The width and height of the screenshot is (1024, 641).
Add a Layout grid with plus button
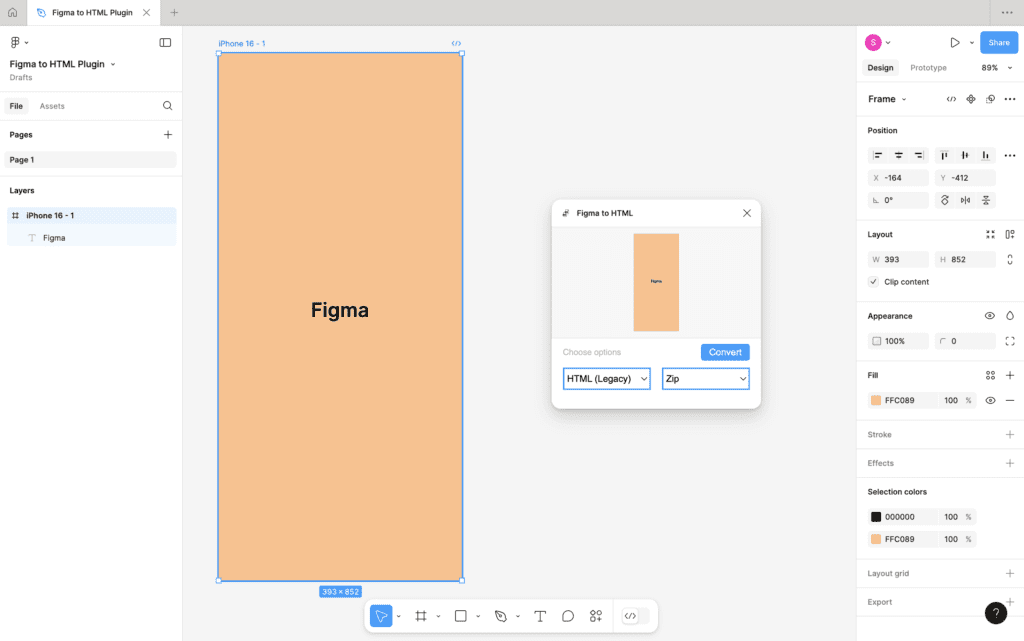1010,574
